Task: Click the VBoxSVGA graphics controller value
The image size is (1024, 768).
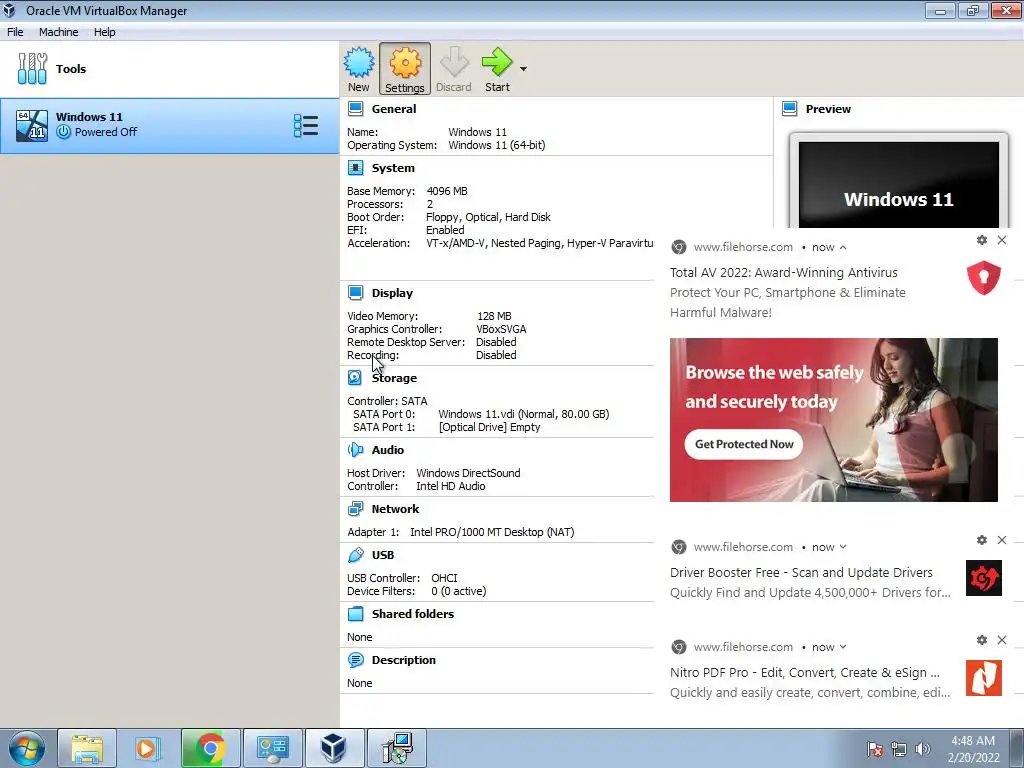Action: pyautogui.click(x=501, y=329)
